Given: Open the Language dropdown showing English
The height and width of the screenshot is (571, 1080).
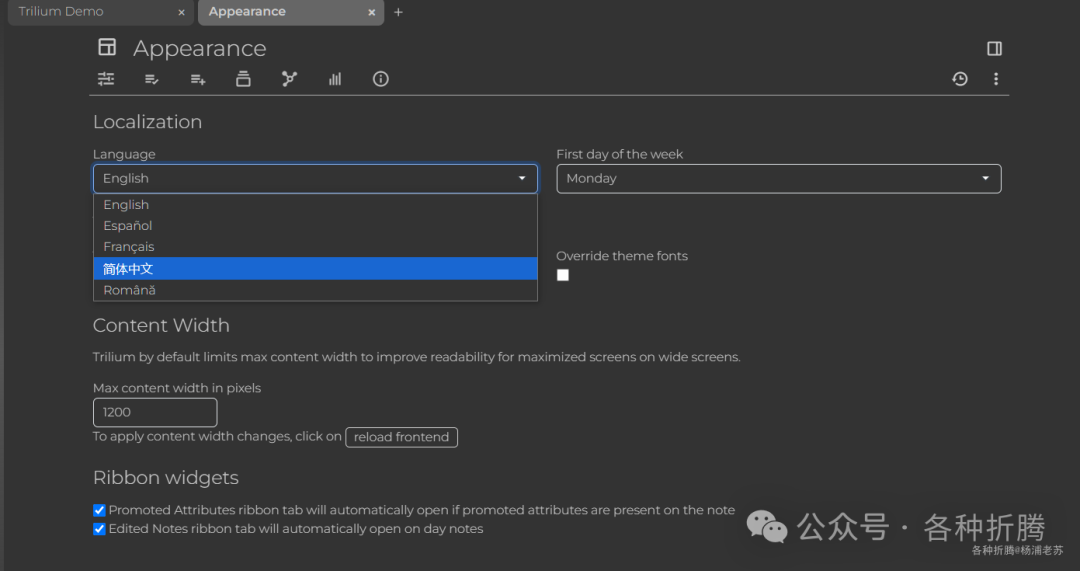Looking at the screenshot, I should point(315,178).
